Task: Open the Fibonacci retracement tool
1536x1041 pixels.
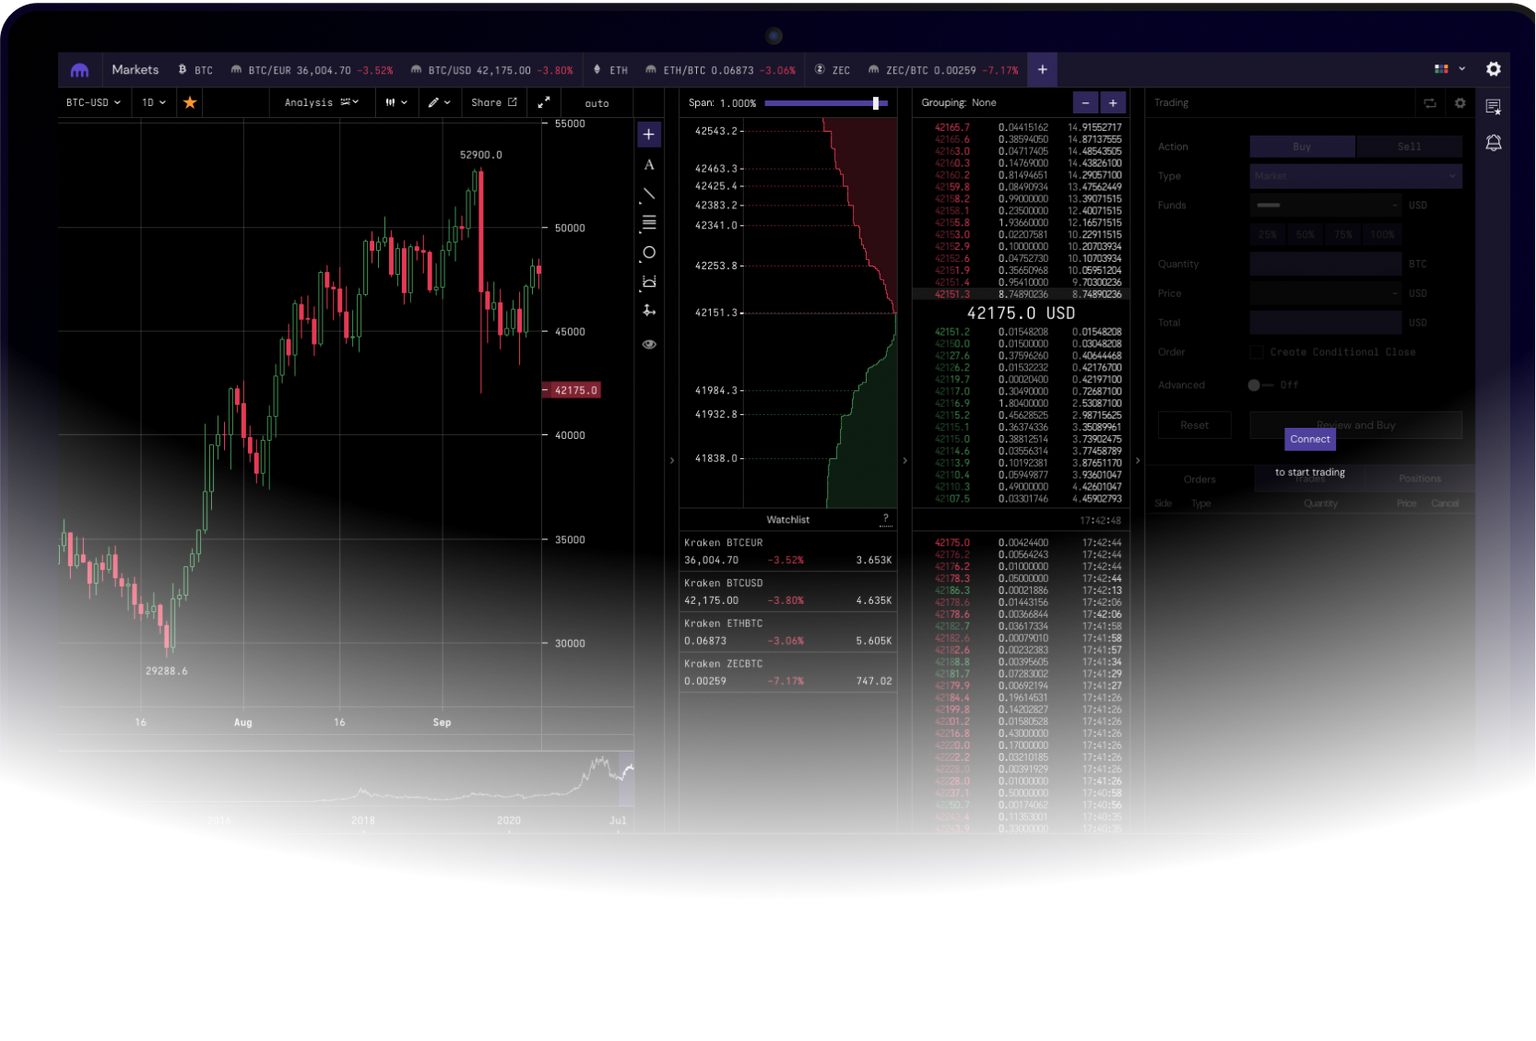Action: pos(649,221)
